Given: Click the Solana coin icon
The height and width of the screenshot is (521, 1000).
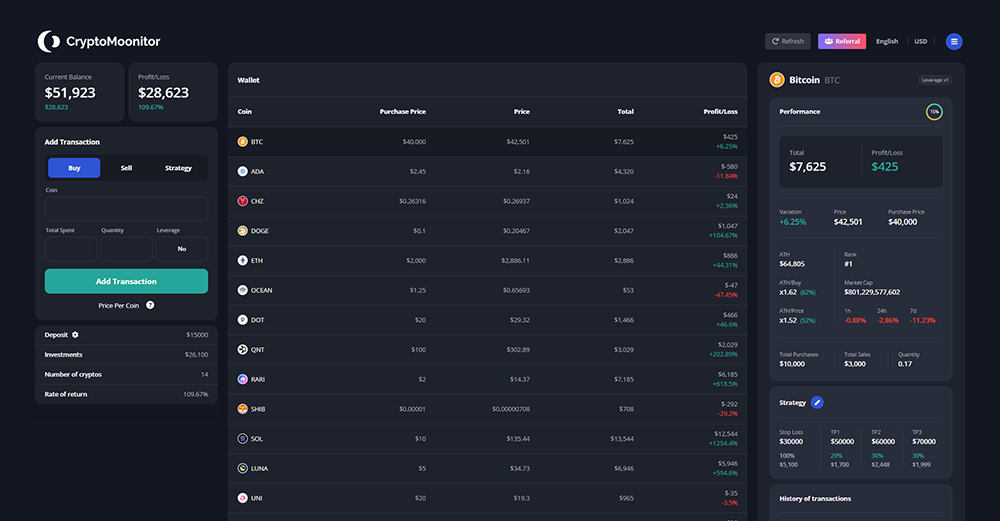Looking at the screenshot, I should tap(242, 439).
